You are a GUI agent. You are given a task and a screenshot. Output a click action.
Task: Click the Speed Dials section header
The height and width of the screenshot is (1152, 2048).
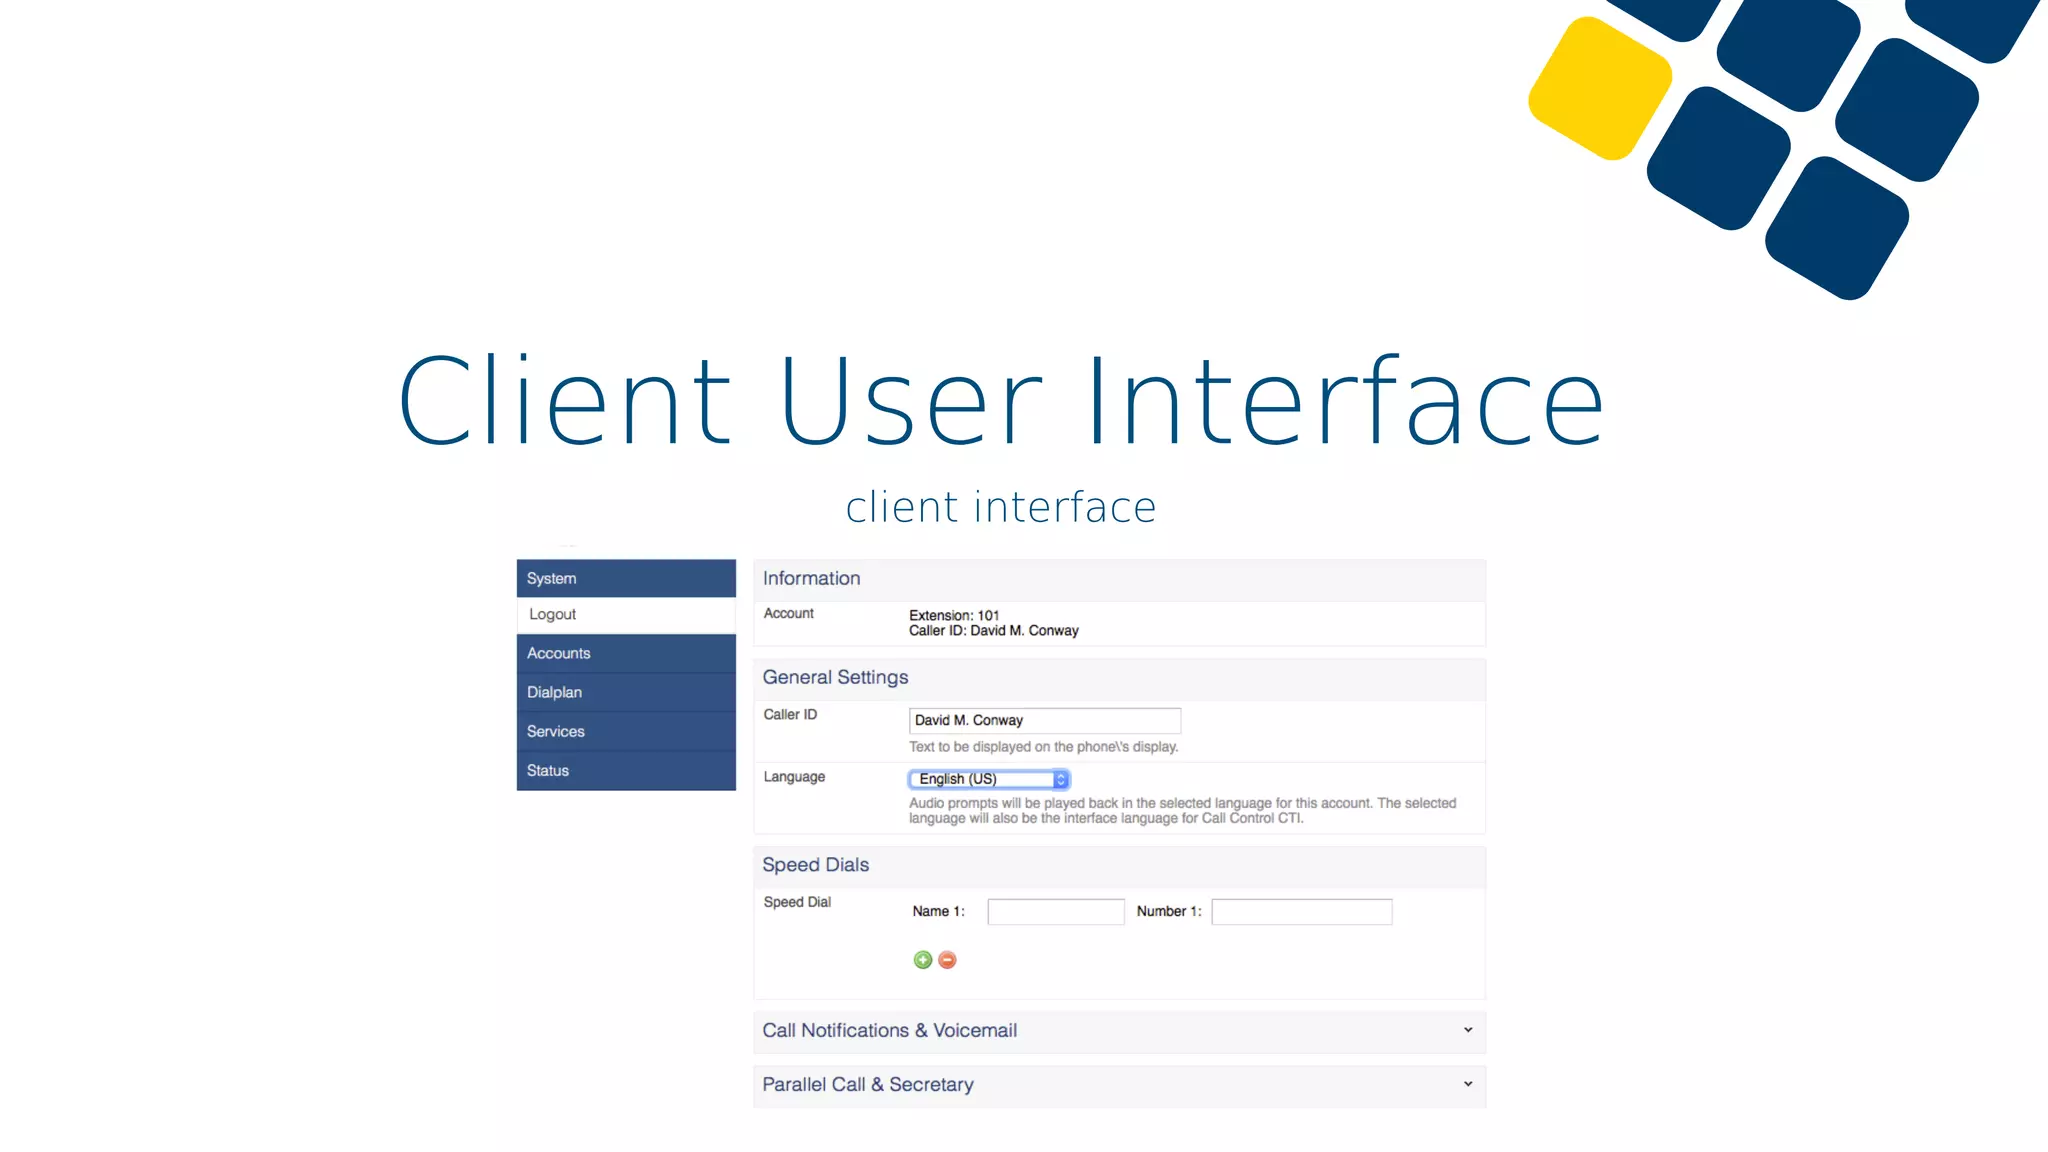[x=1119, y=866]
